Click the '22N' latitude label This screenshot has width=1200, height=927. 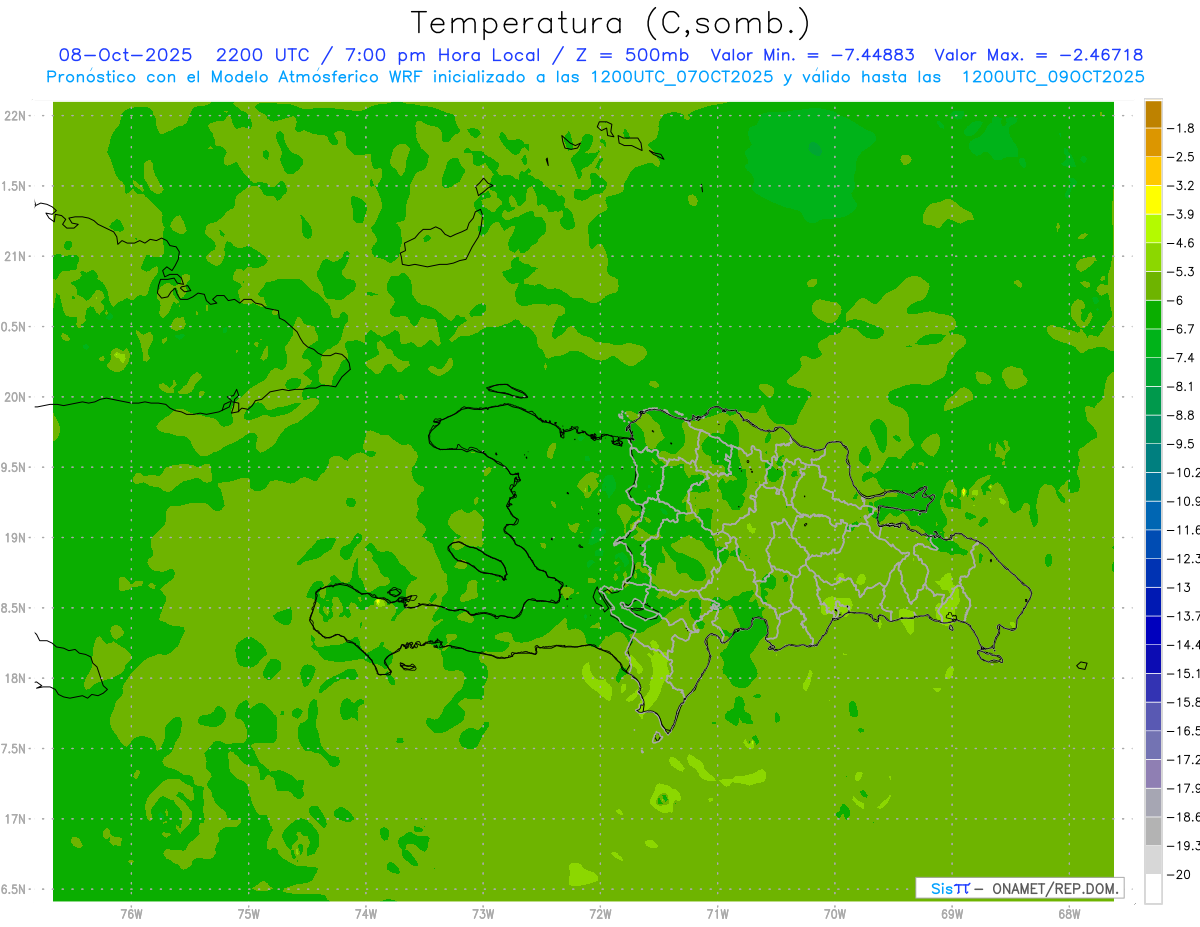coord(14,116)
